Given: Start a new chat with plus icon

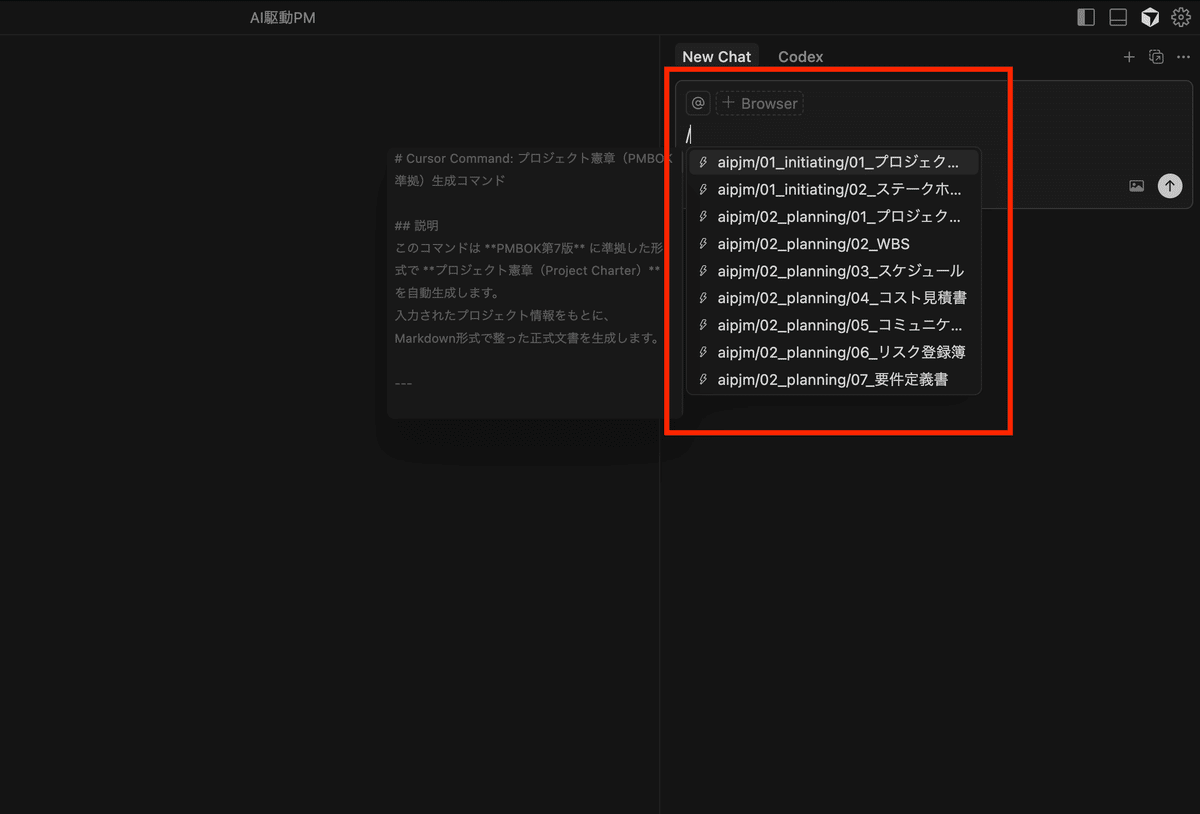Looking at the screenshot, I should coord(1129,57).
